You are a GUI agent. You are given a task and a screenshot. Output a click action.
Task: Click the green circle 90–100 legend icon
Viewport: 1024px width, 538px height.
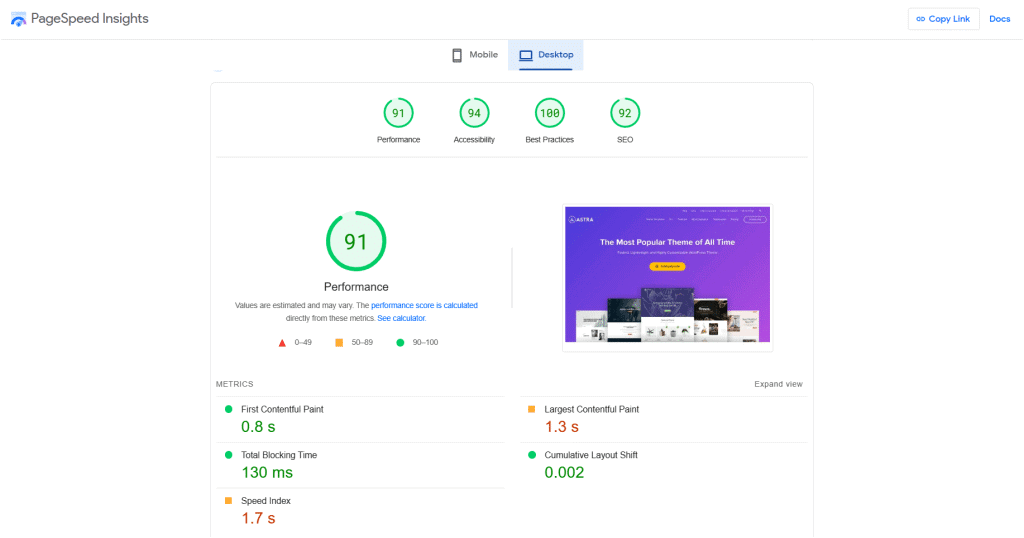400,343
